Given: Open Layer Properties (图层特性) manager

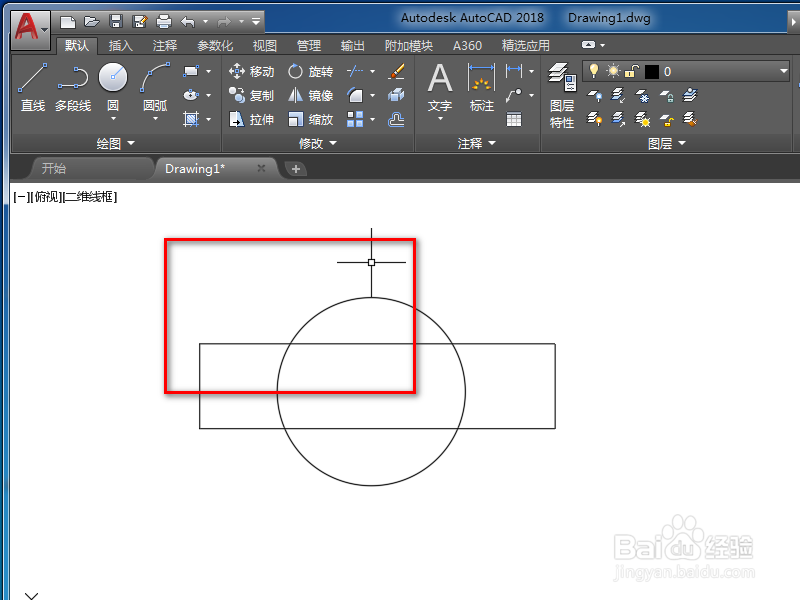Looking at the screenshot, I should tap(562, 95).
